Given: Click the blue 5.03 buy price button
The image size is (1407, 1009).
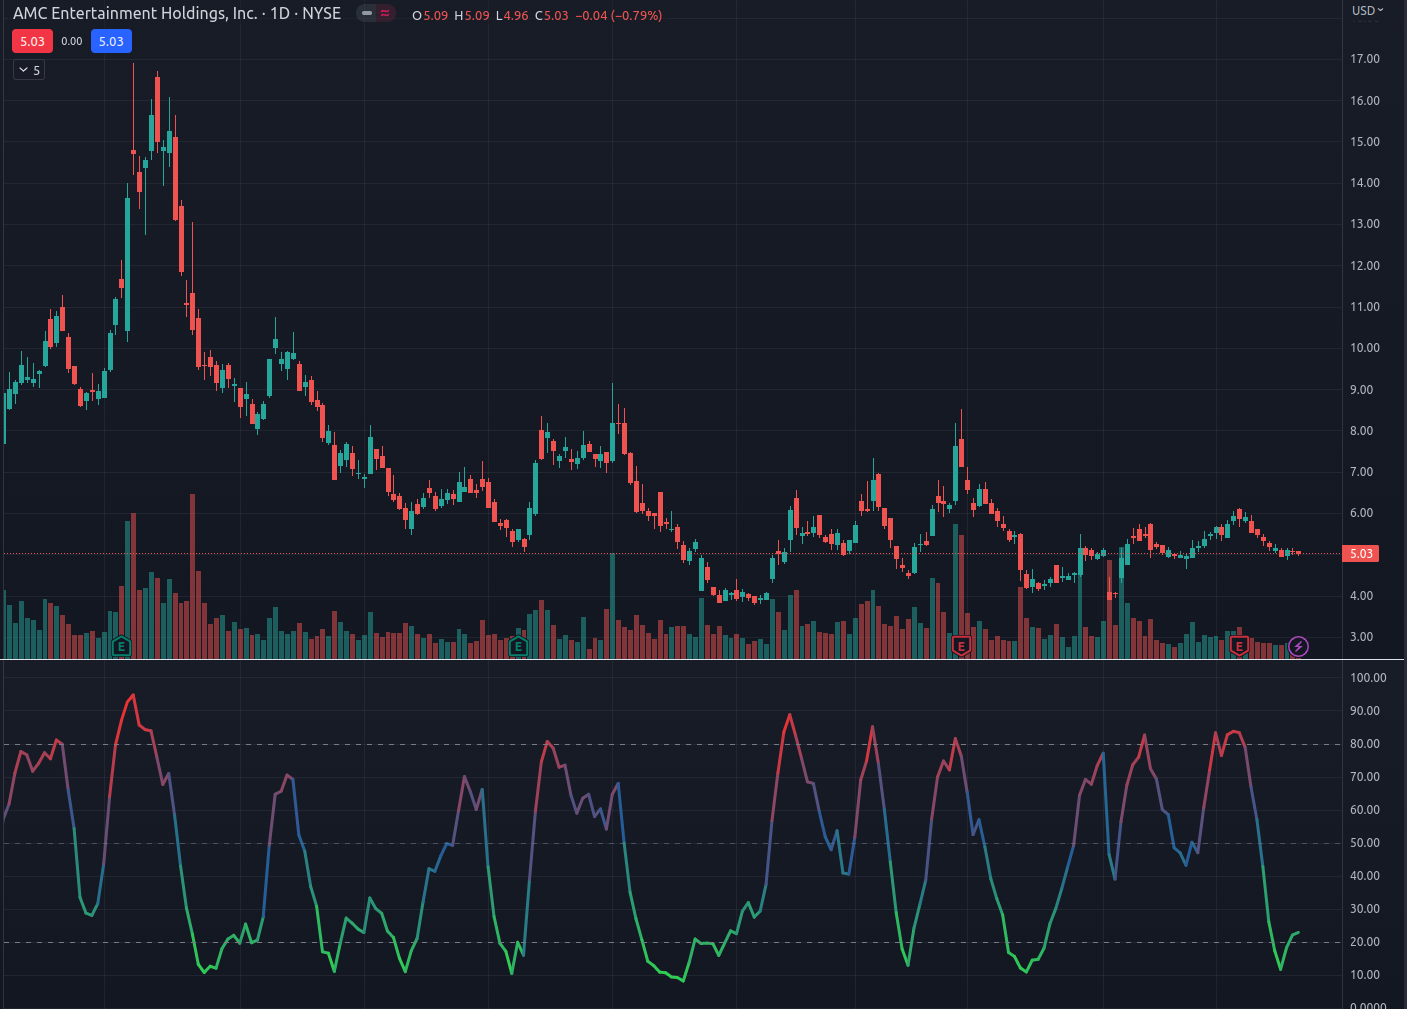Looking at the screenshot, I should [111, 41].
